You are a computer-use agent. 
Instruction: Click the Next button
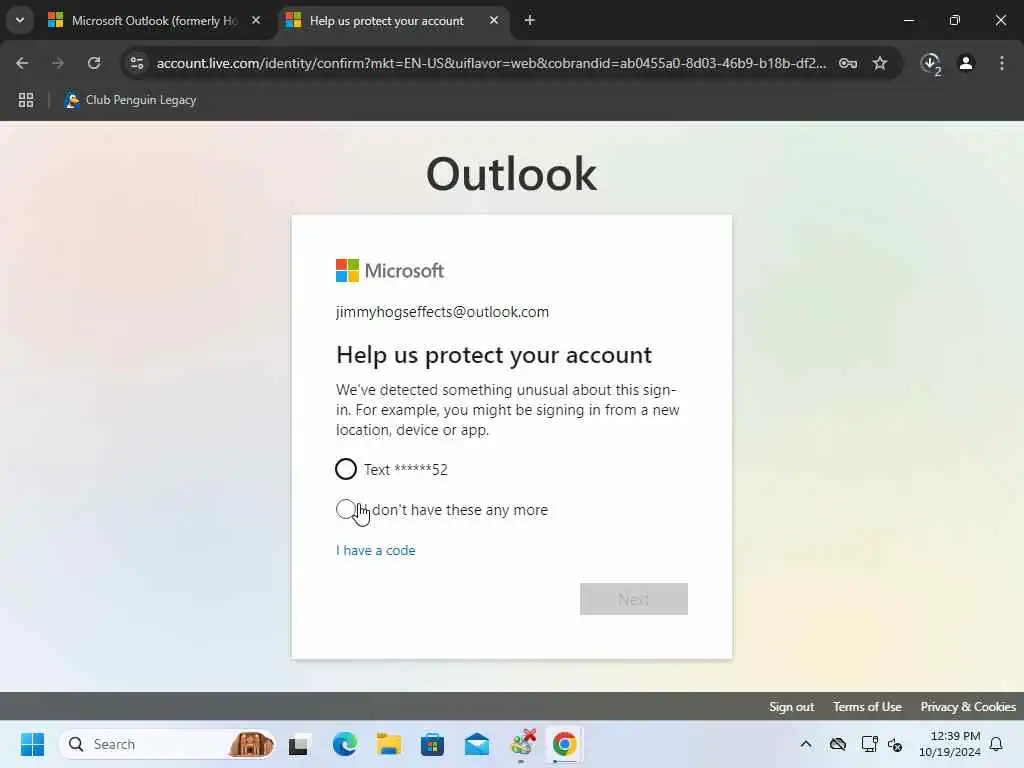point(633,599)
